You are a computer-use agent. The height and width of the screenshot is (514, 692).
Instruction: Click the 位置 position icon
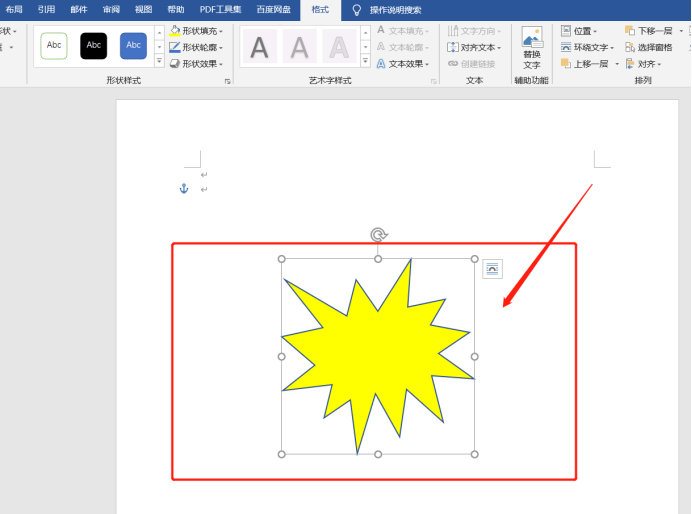(566, 30)
